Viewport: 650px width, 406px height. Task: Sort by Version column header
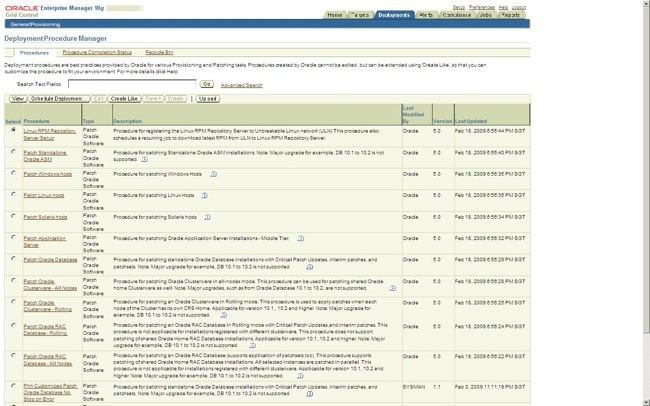pyautogui.click(x=442, y=122)
